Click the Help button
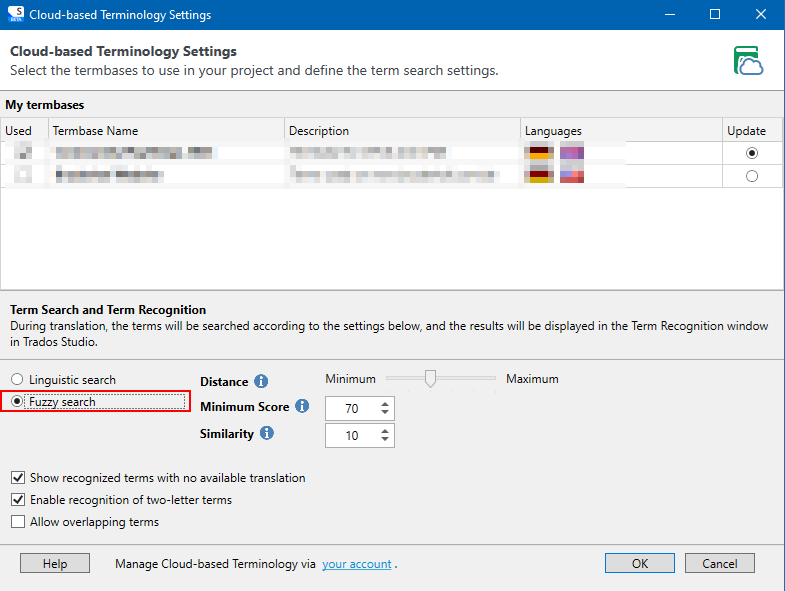The width and height of the screenshot is (785, 591). tap(55, 563)
